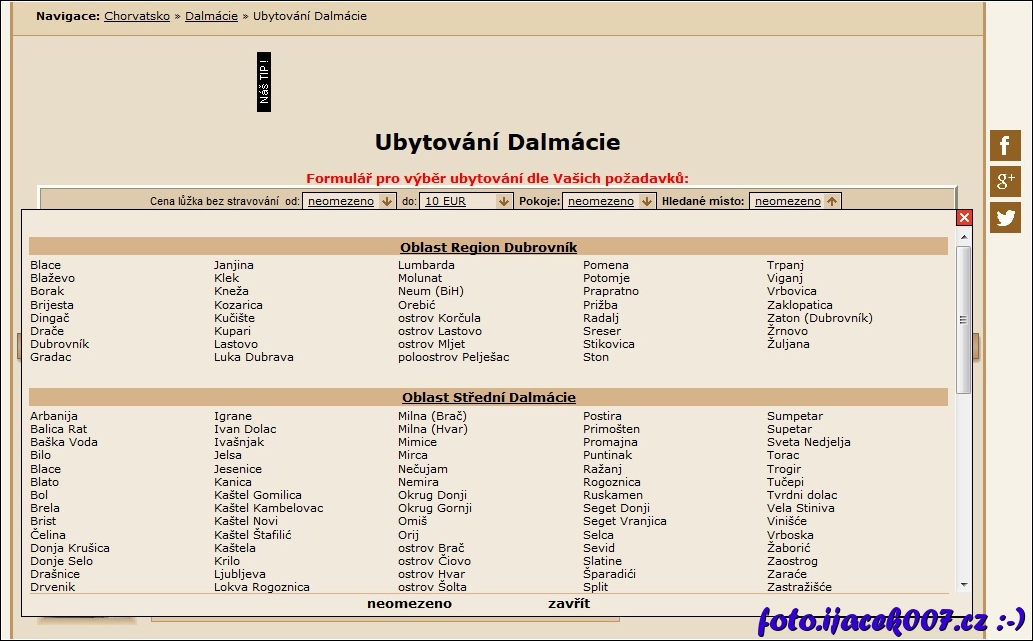The image size is (1033, 641).
Task: Click the Google Plus share icon
Action: coord(1005,181)
